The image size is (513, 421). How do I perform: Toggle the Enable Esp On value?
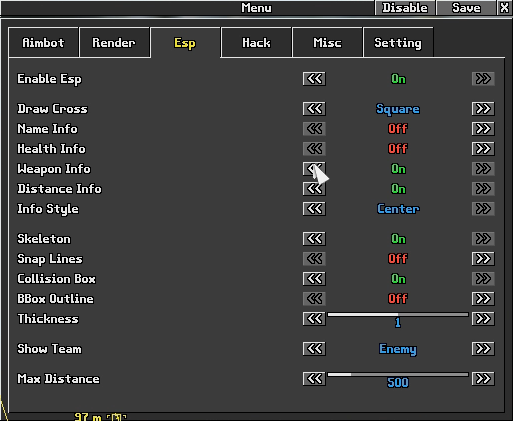coord(398,79)
